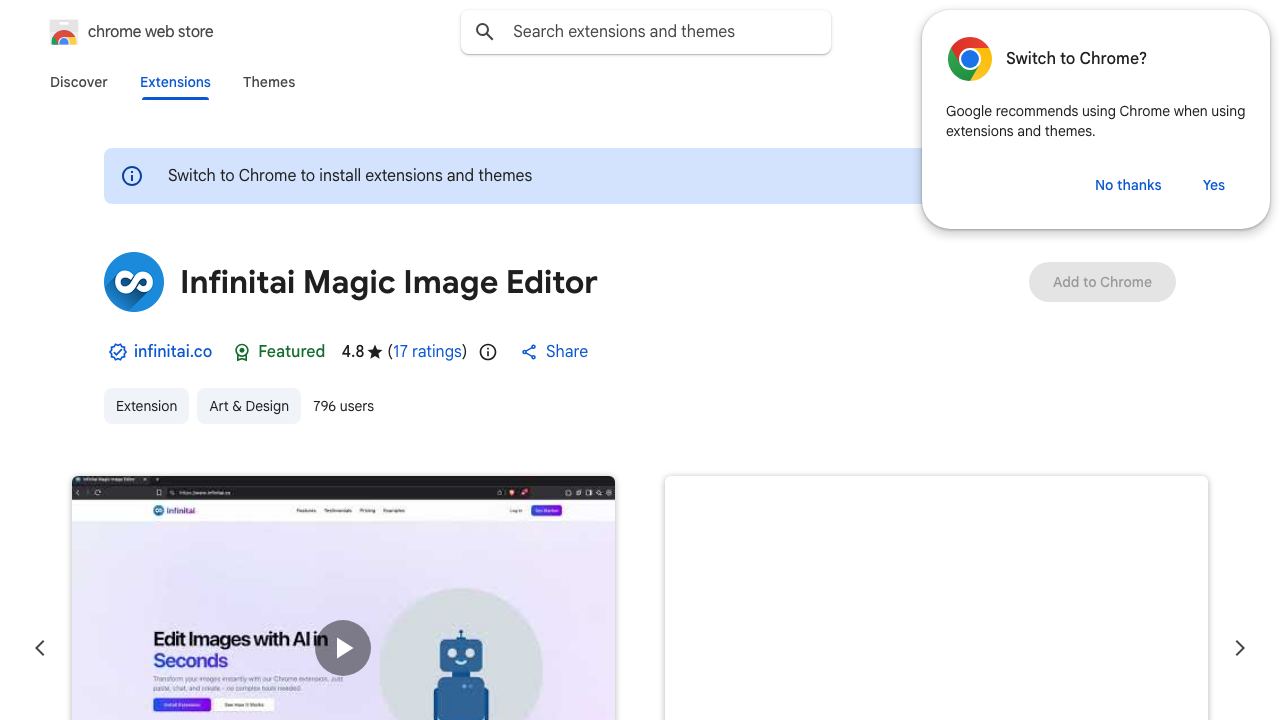Viewport: 1280px width, 720px height.
Task: Click Add to Chrome button
Action: [1102, 282]
